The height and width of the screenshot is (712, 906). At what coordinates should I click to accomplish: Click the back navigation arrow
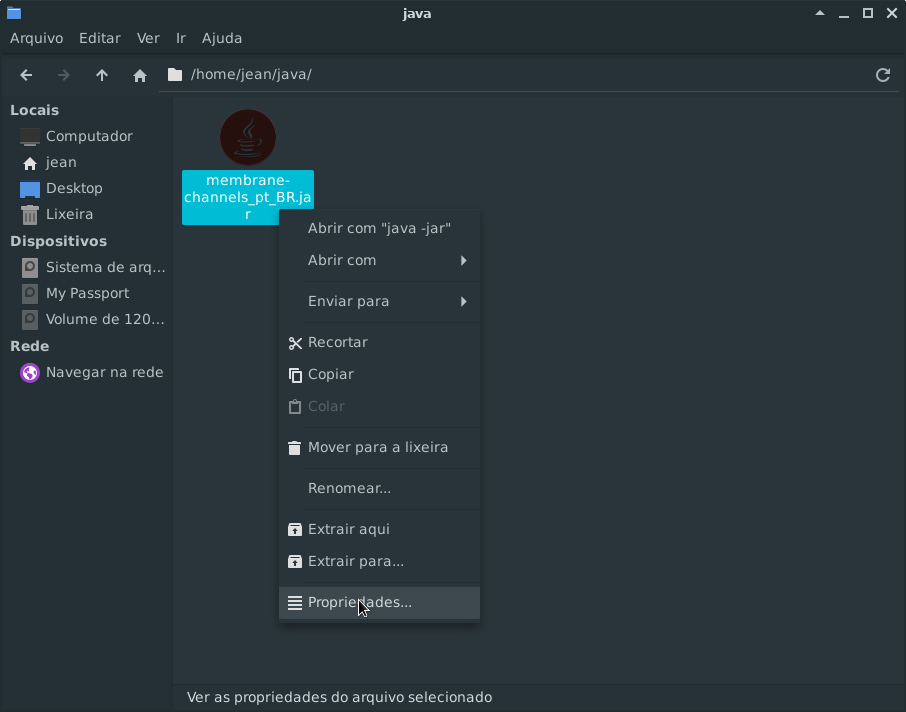(27, 75)
